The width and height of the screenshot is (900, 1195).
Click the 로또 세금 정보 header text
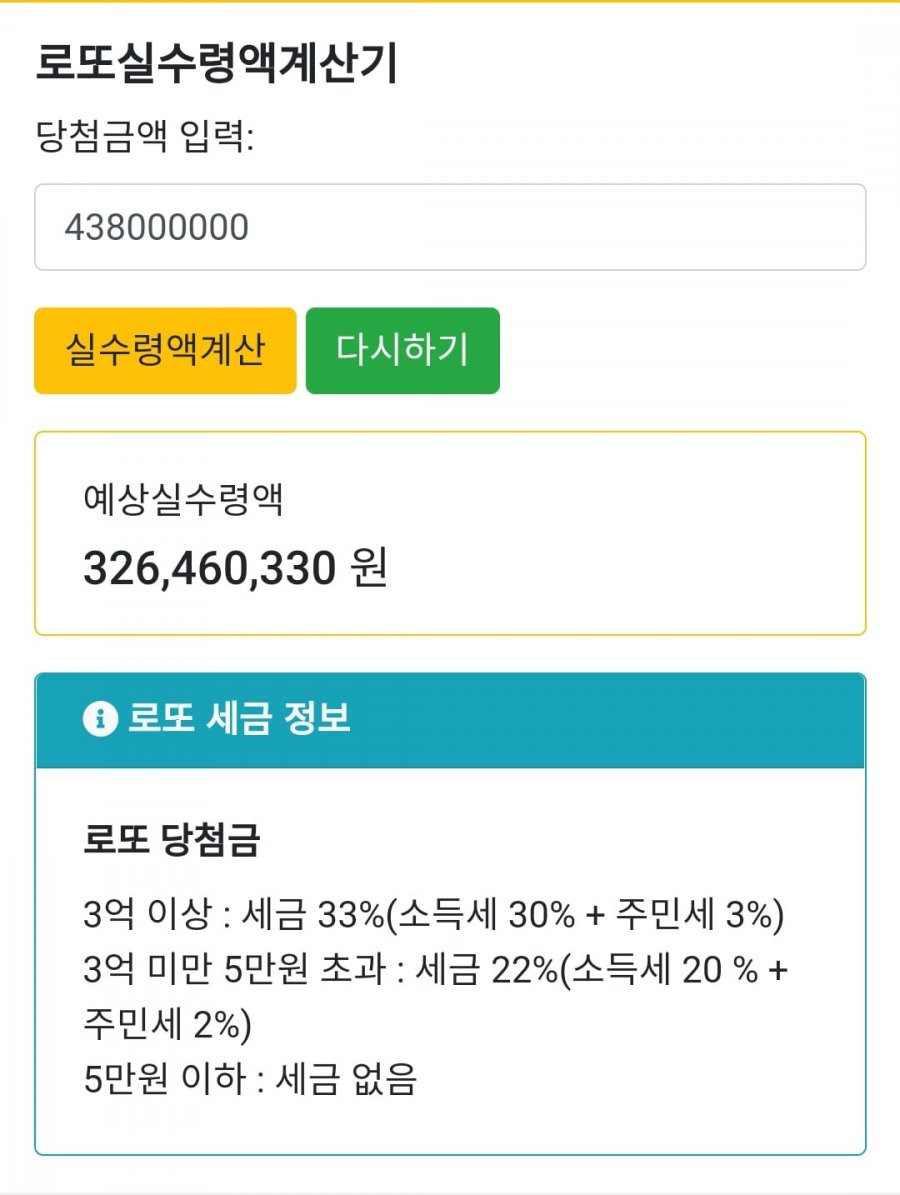coord(239,719)
